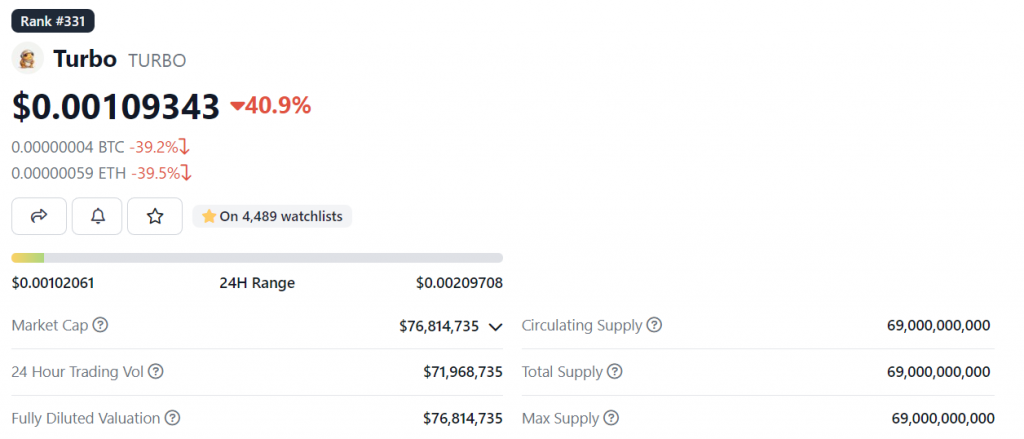Click the TURBO ticker symbol
Image resolution: width=1024 pixels, height=439 pixels.
pos(157,60)
